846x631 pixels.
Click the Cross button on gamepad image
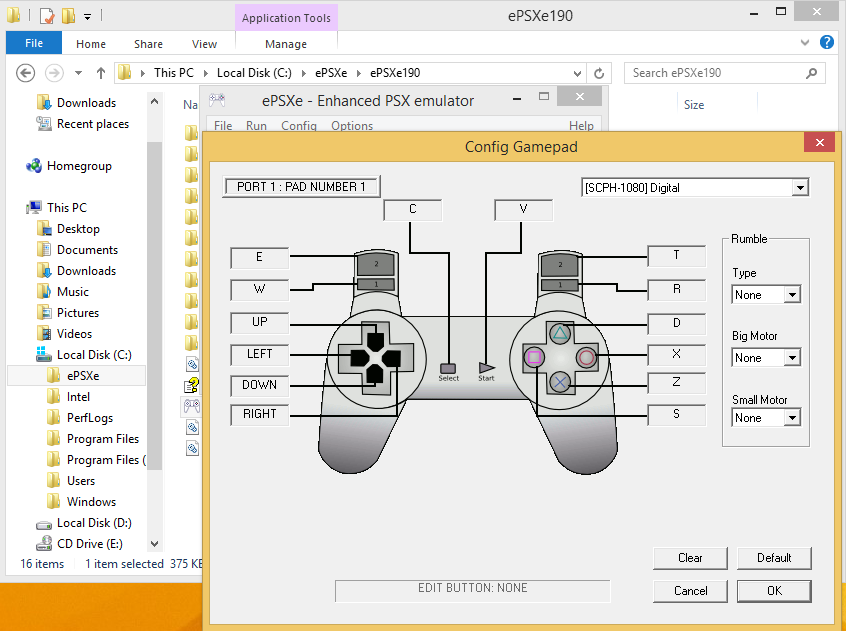(560, 382)
